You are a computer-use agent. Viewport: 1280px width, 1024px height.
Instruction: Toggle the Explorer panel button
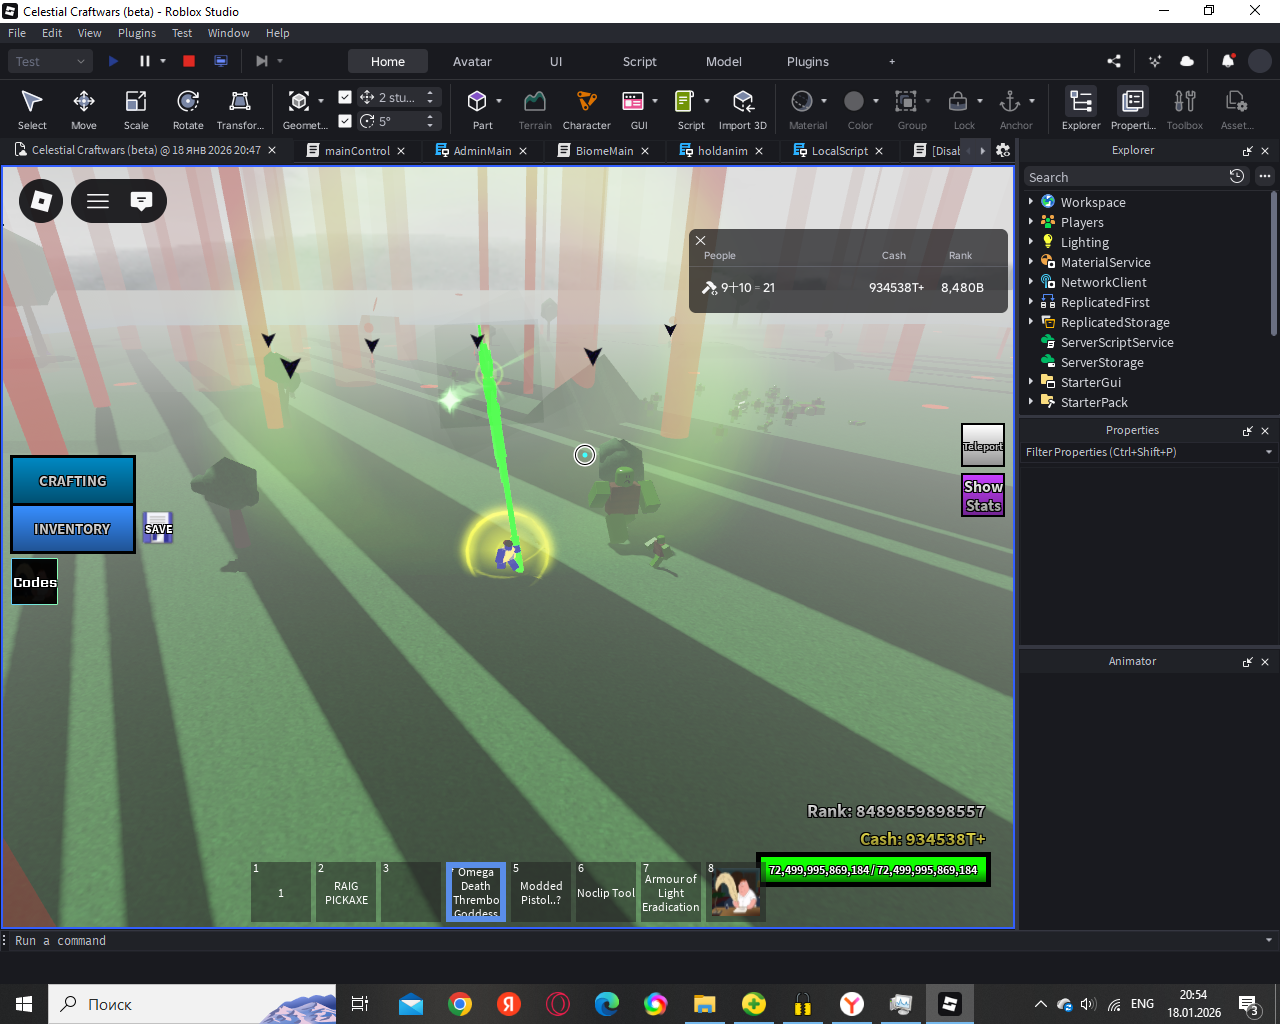pos(1081,110)
